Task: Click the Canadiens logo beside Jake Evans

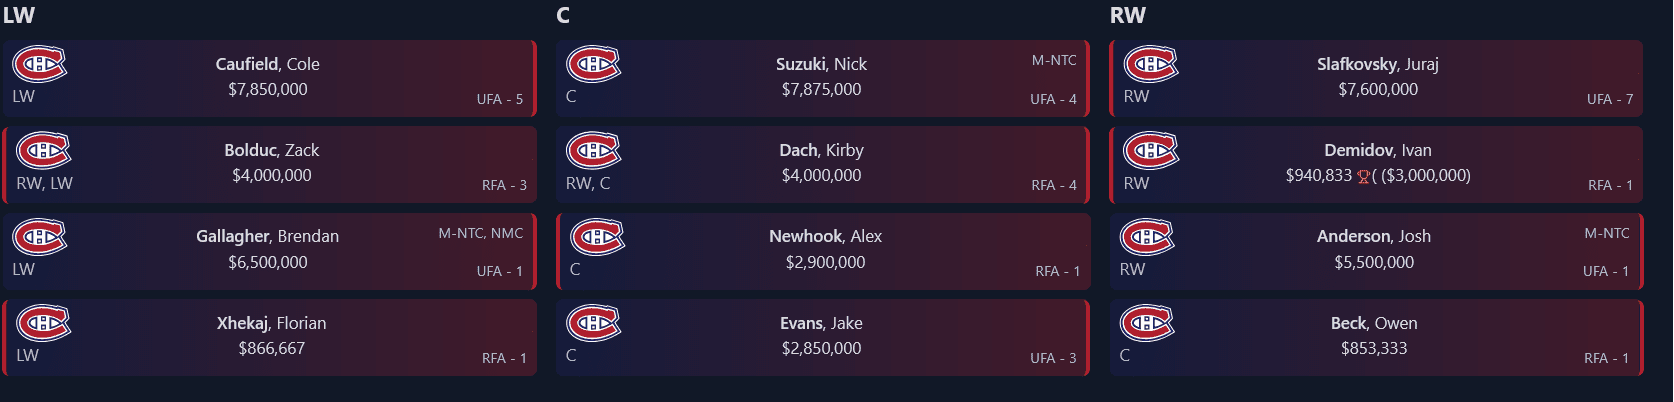Action: 593,323
